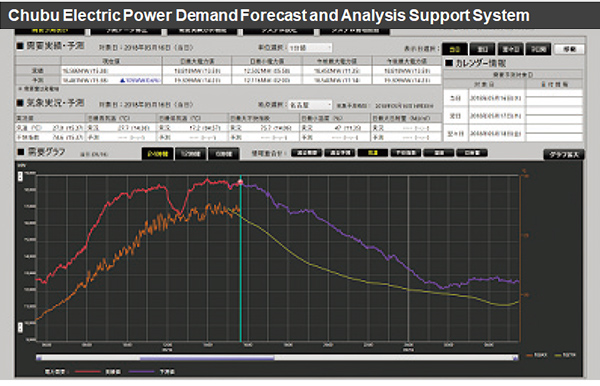
Task: Click the white 移動 button
Action: coord(569,49)
